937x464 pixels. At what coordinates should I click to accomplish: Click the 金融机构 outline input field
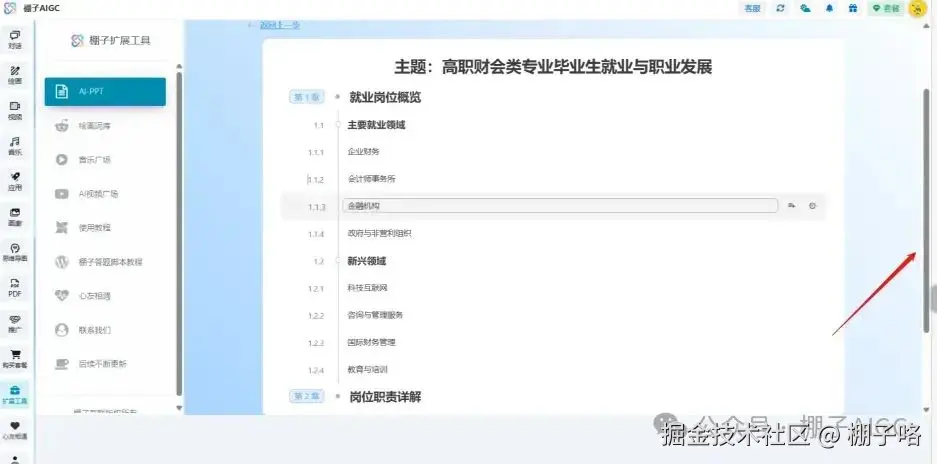pyautogui.click(x=560, y=206)
